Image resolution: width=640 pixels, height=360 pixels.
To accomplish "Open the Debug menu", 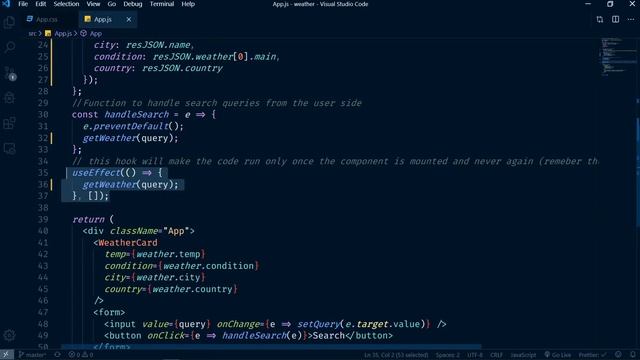I will [x=133, y=4].
